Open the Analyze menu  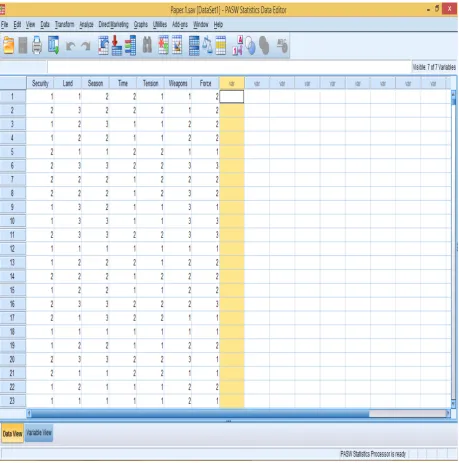click(86, 24)
